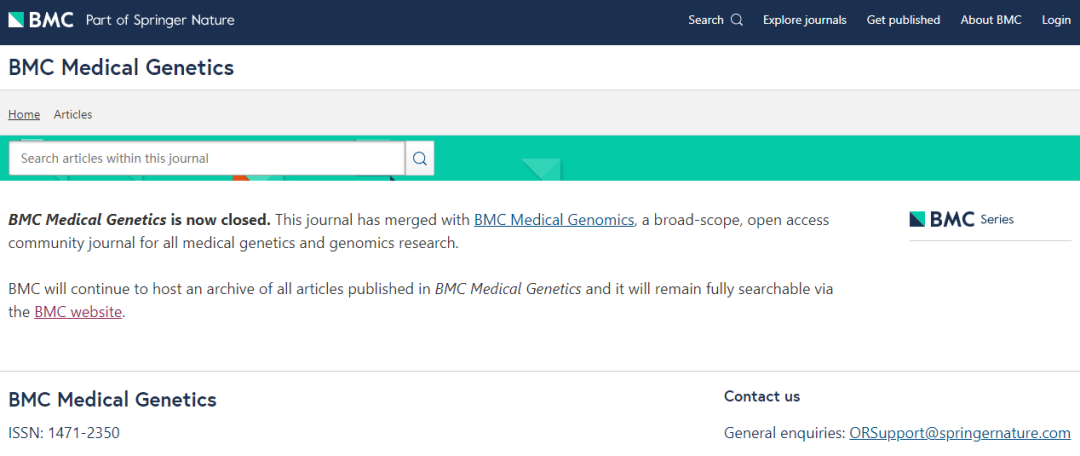
Task: Open the Search option in top bar
Action: coord(715,20)
